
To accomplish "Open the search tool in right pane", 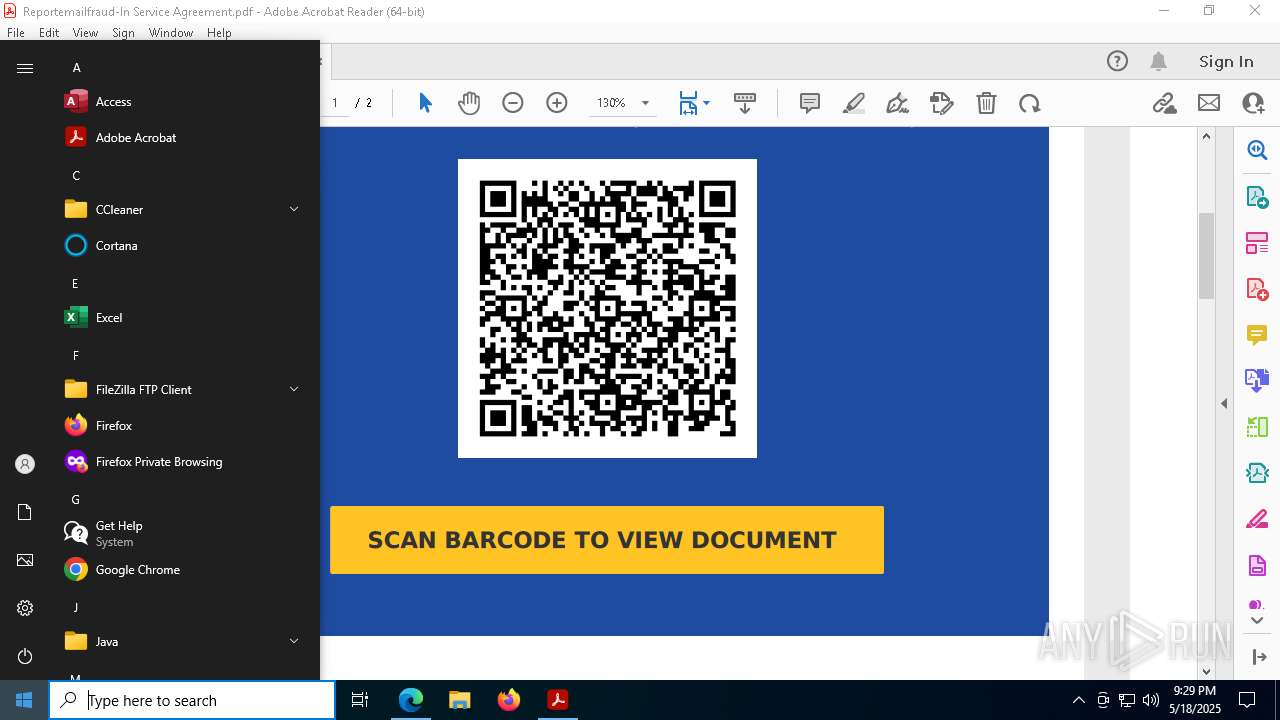I will click(1257, 150).
